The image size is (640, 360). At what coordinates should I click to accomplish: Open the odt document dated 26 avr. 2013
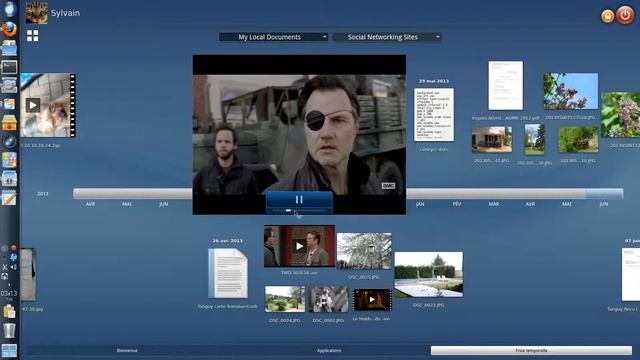[228, 273]
